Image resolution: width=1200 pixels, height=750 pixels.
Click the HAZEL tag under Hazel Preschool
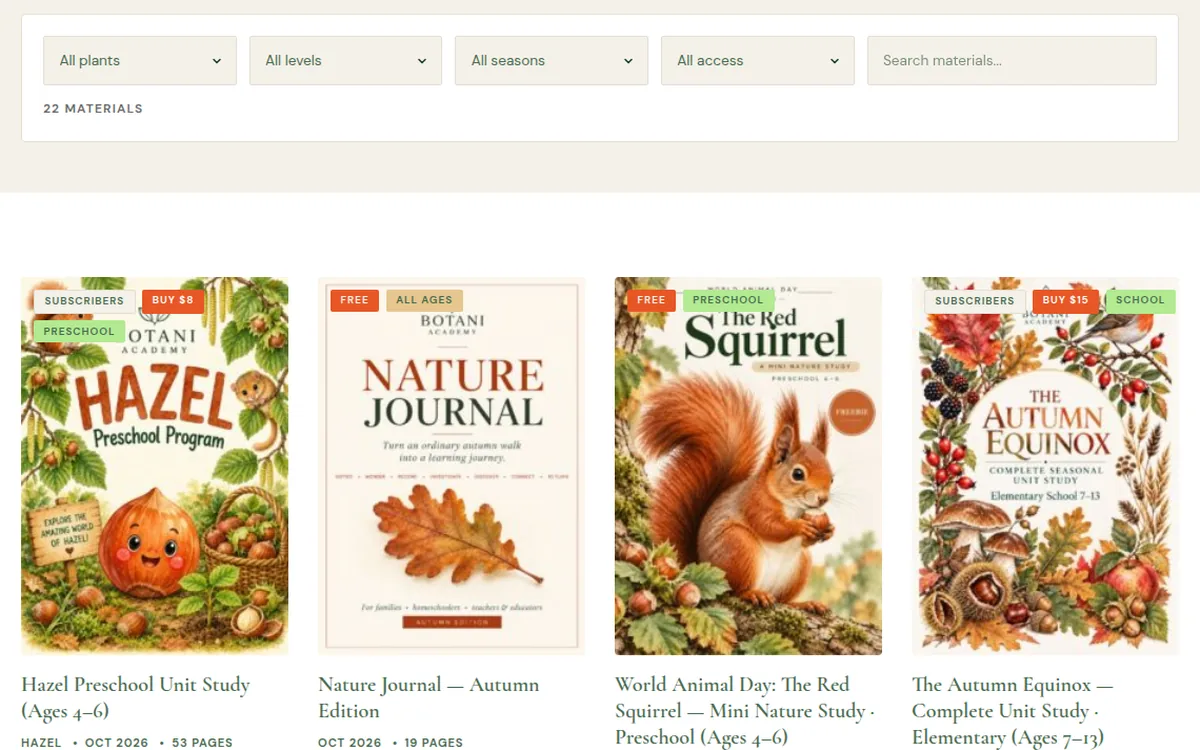[41, 743]
